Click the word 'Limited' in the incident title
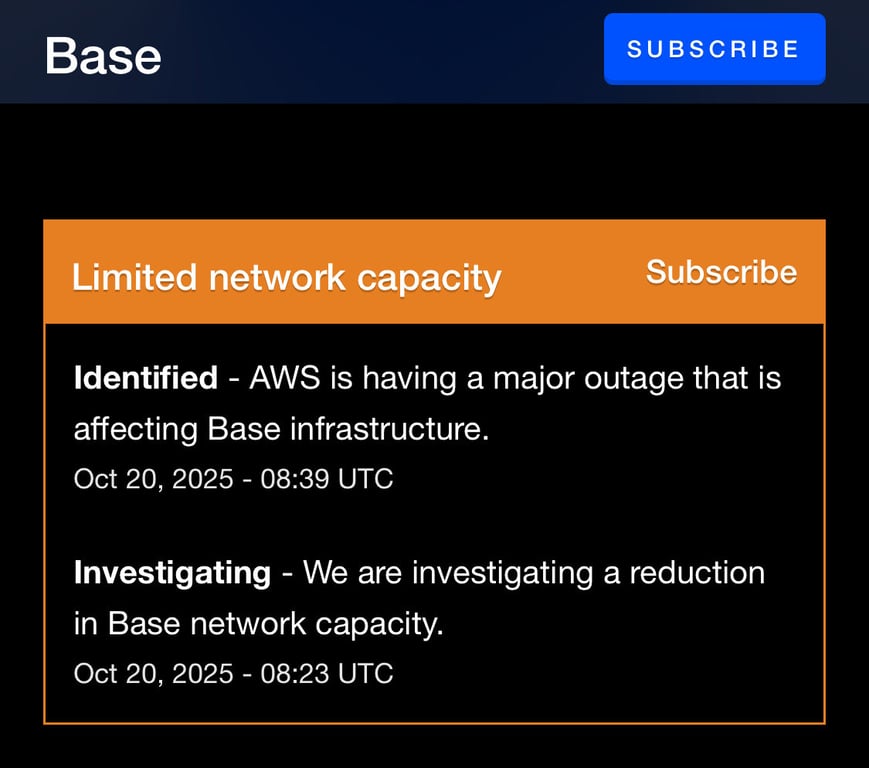869x768 pixels. [135, 277]
